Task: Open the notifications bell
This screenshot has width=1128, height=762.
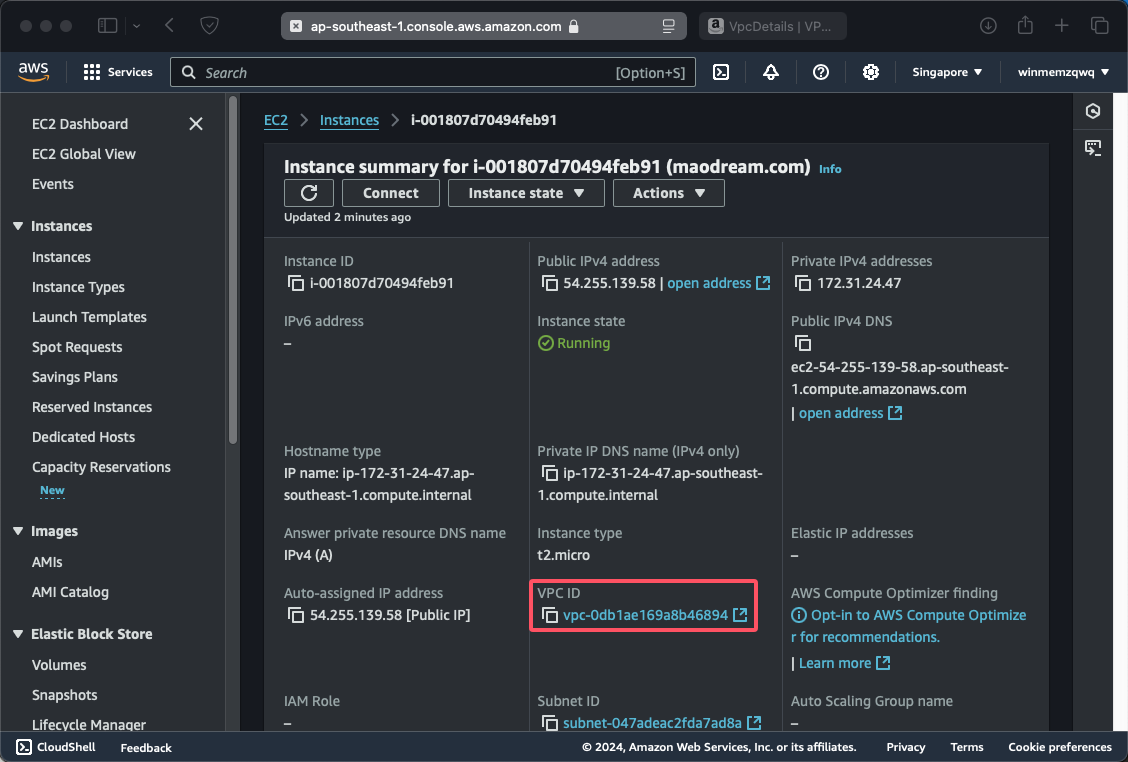Action: [770, 72]
